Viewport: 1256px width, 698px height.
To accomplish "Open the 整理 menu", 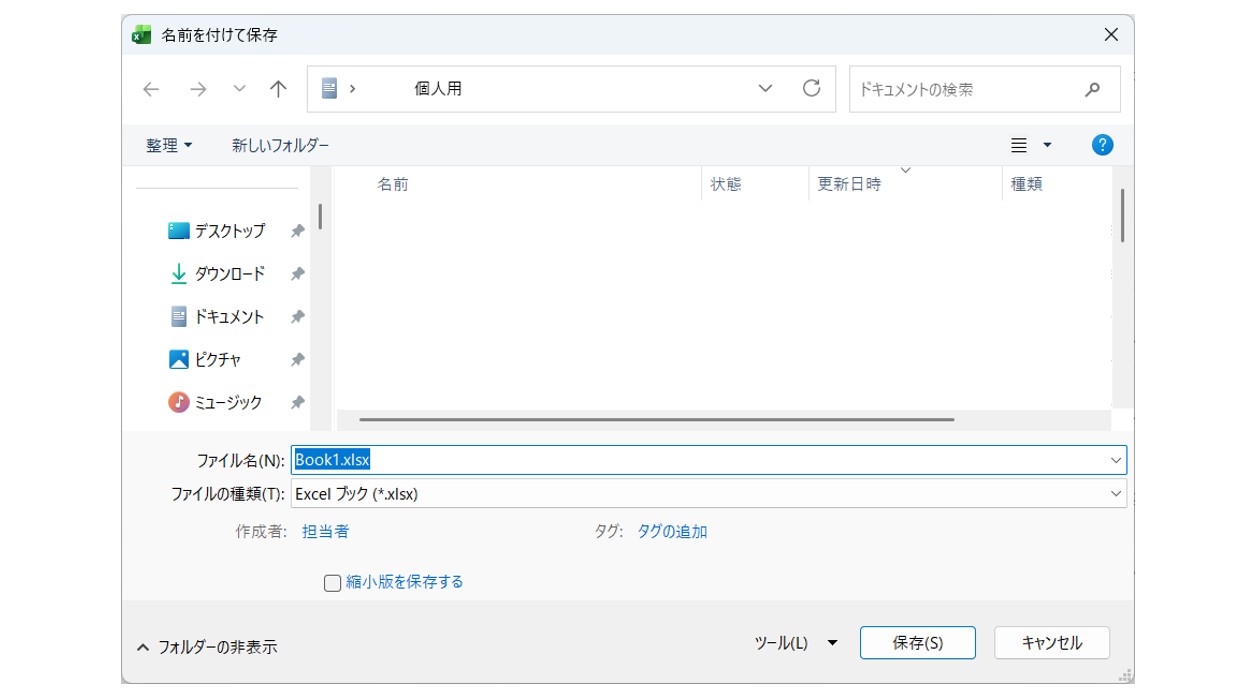I will (163, 144).
